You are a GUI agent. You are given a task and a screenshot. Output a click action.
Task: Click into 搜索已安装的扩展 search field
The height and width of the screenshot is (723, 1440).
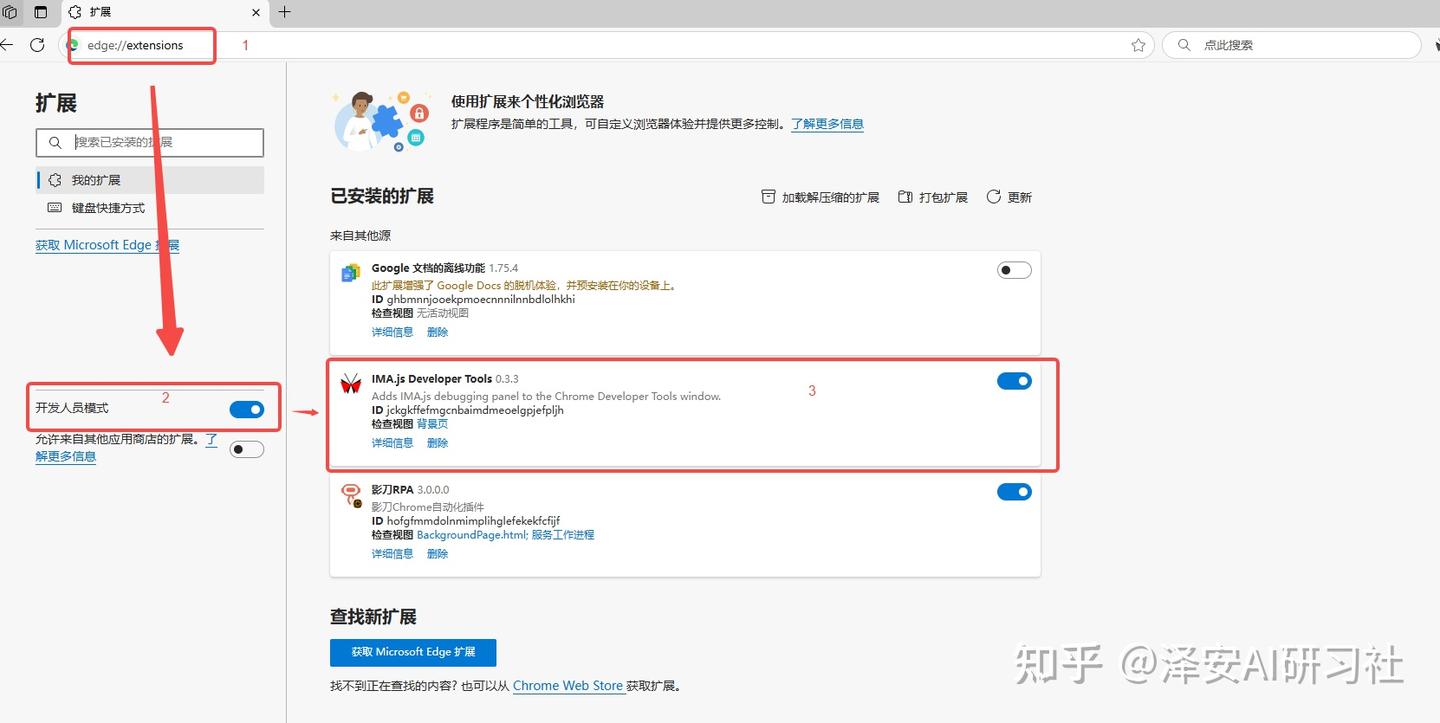click(x=150, y=143)
